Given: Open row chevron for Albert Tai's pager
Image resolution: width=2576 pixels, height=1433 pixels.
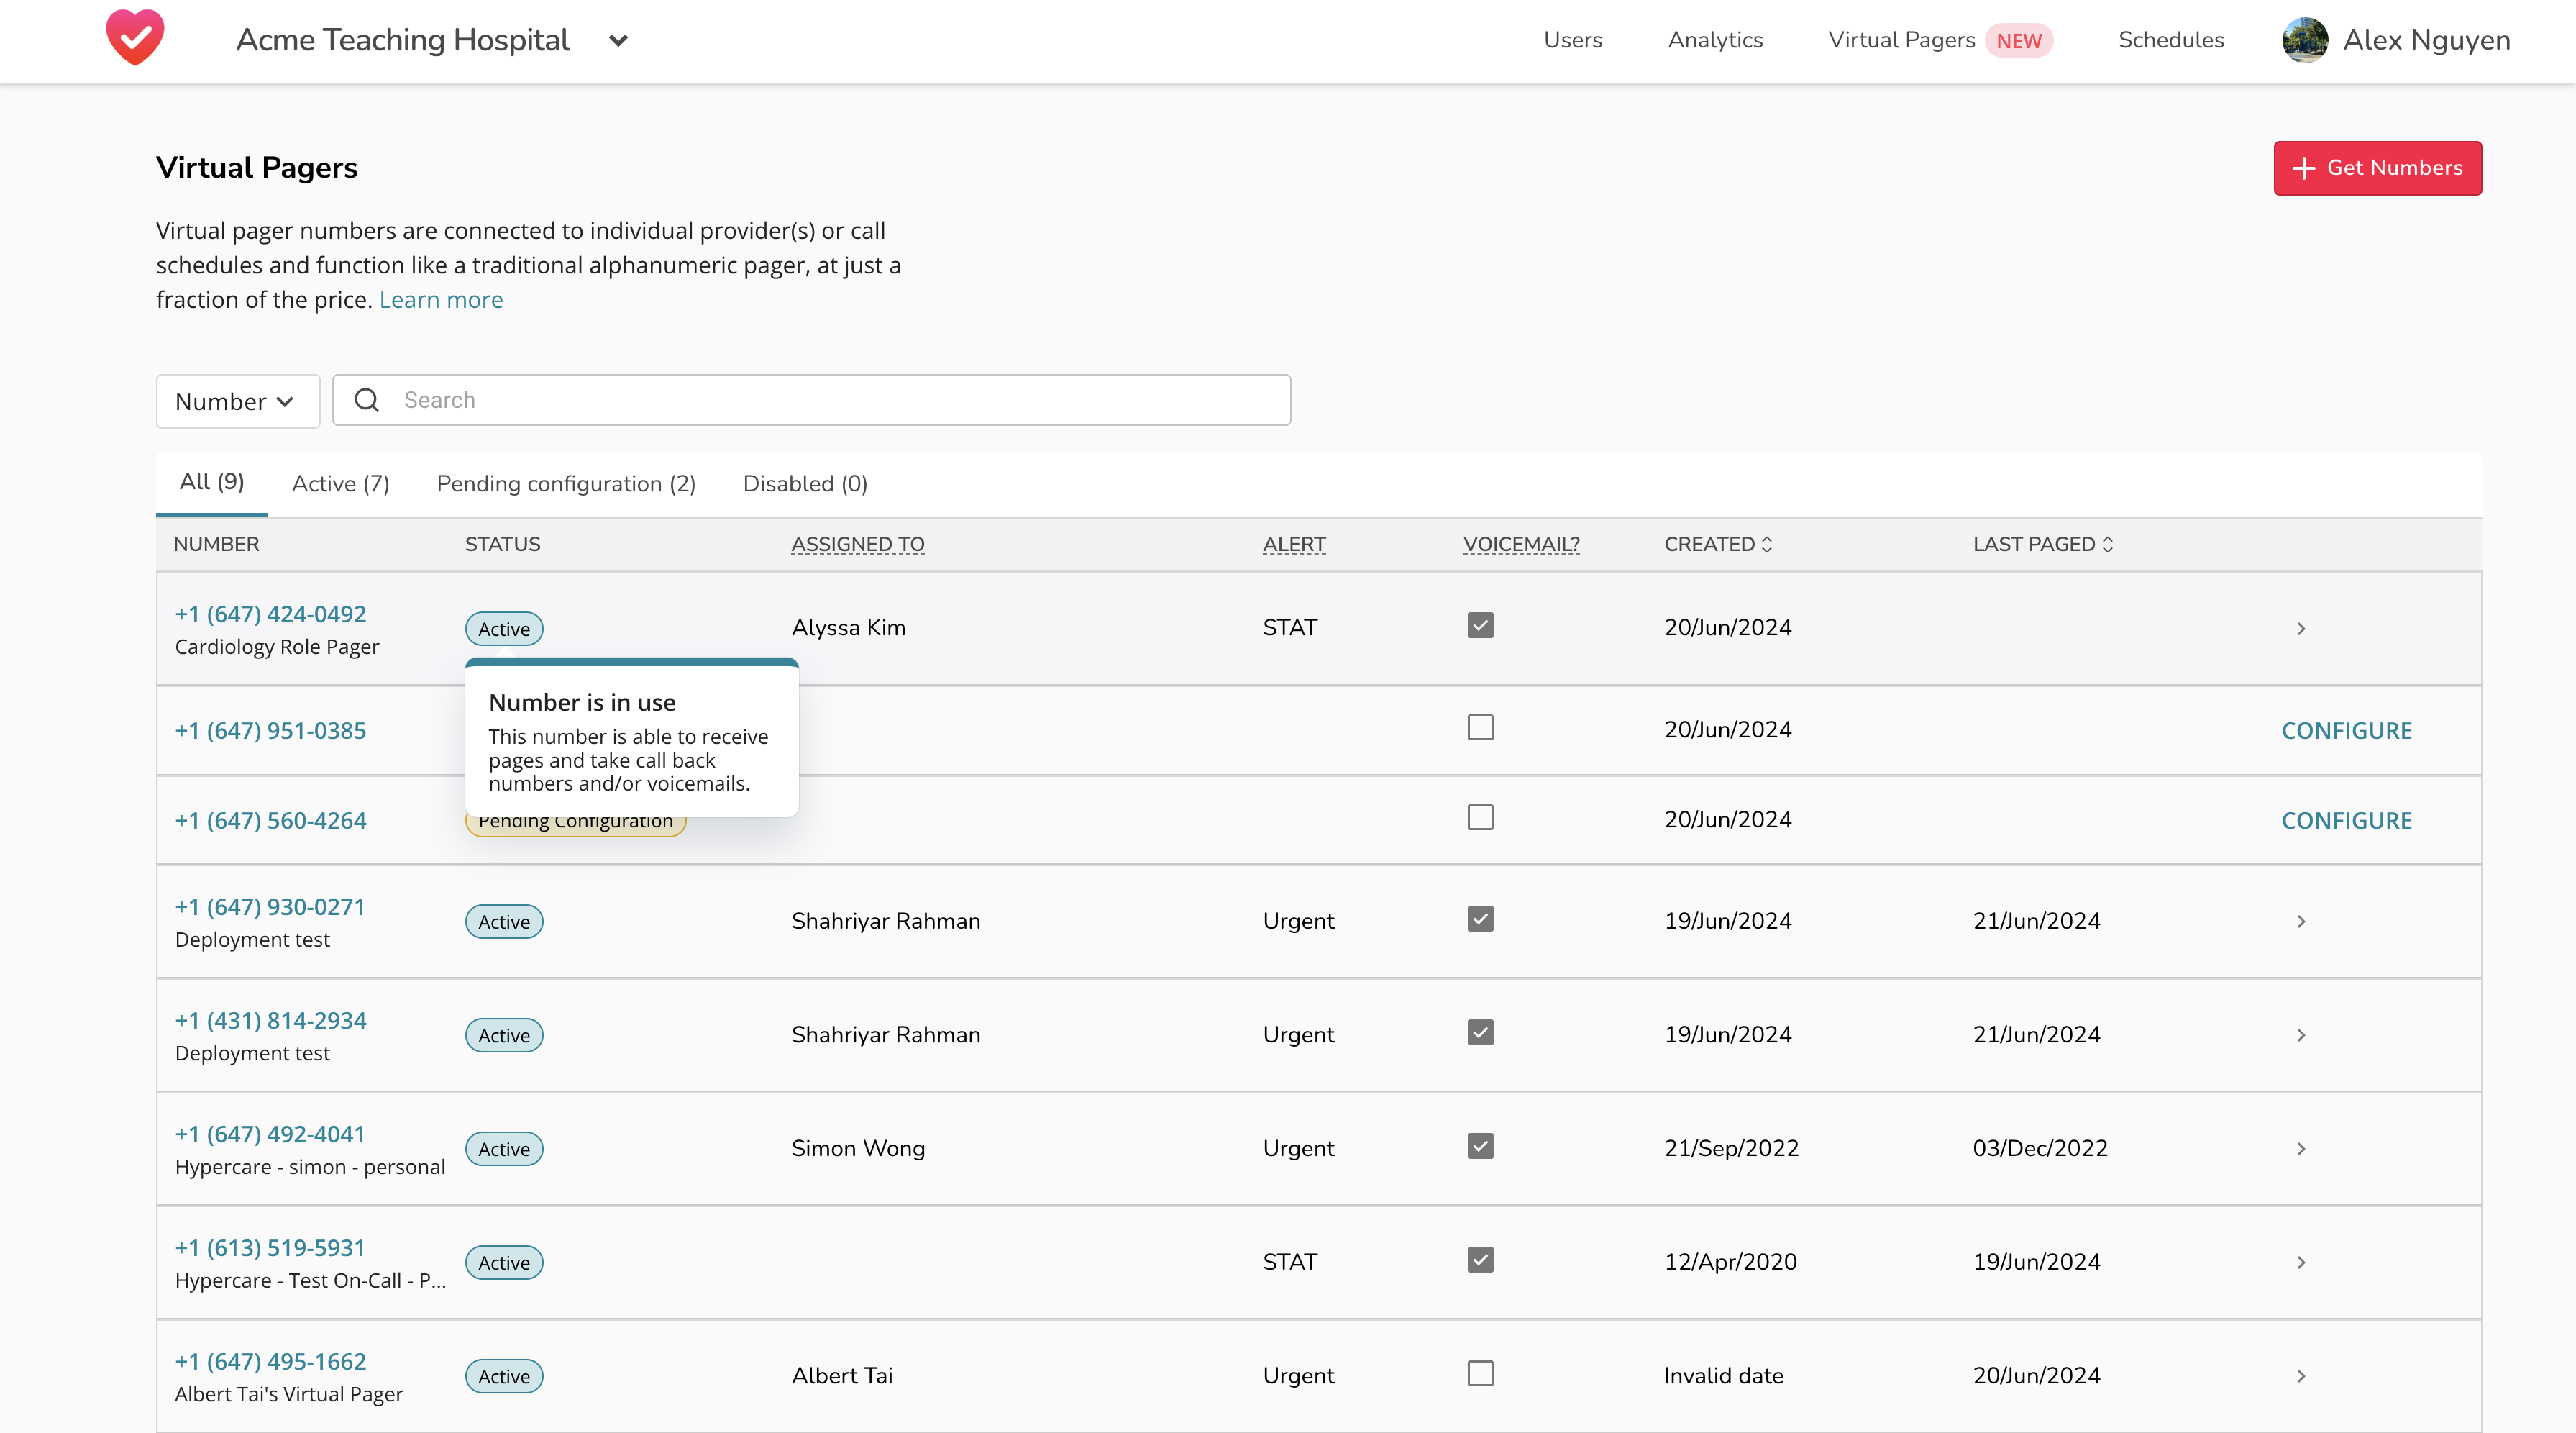Looking at the screenshot, I should tap(2301, 1376).
